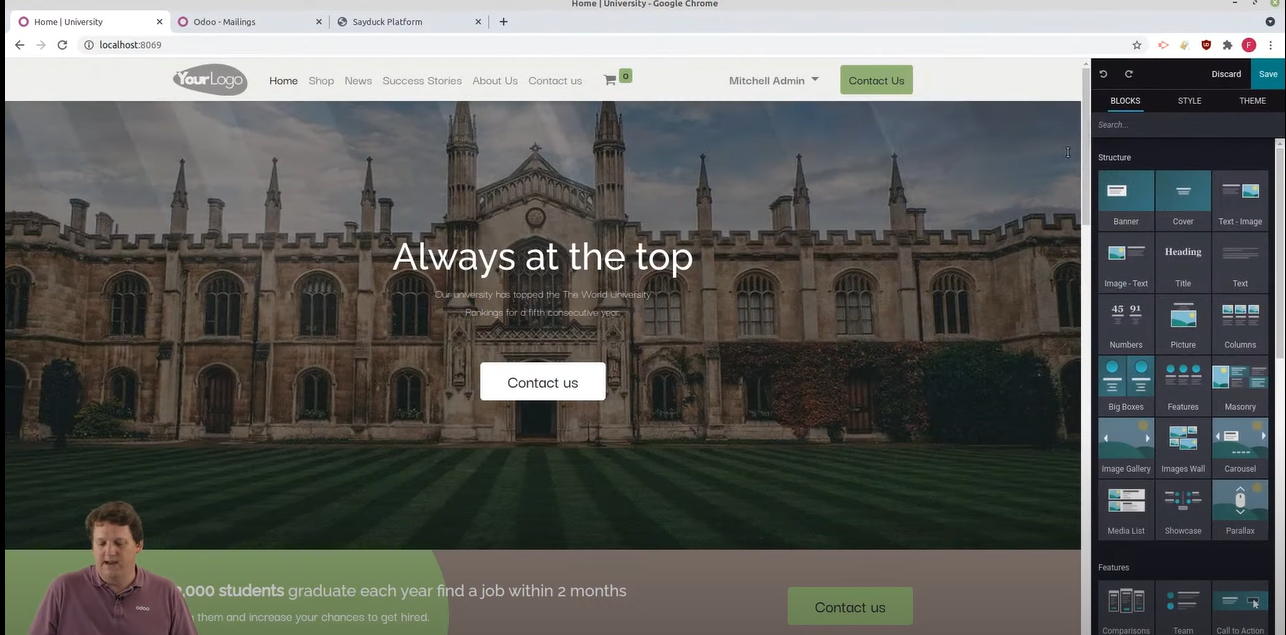Switch to the BLOCKS tab
This screenshot has width=1286, height=635.
(x=1125, y=101)
